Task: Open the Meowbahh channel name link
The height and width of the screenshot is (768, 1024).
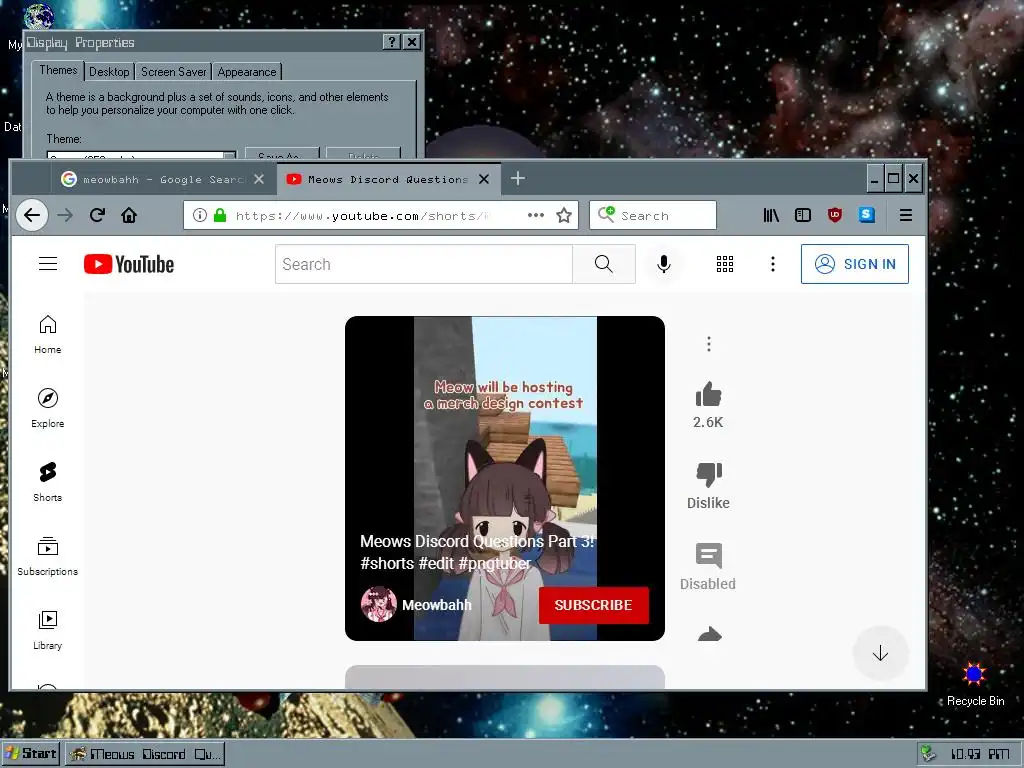Action: coord(436,605)
